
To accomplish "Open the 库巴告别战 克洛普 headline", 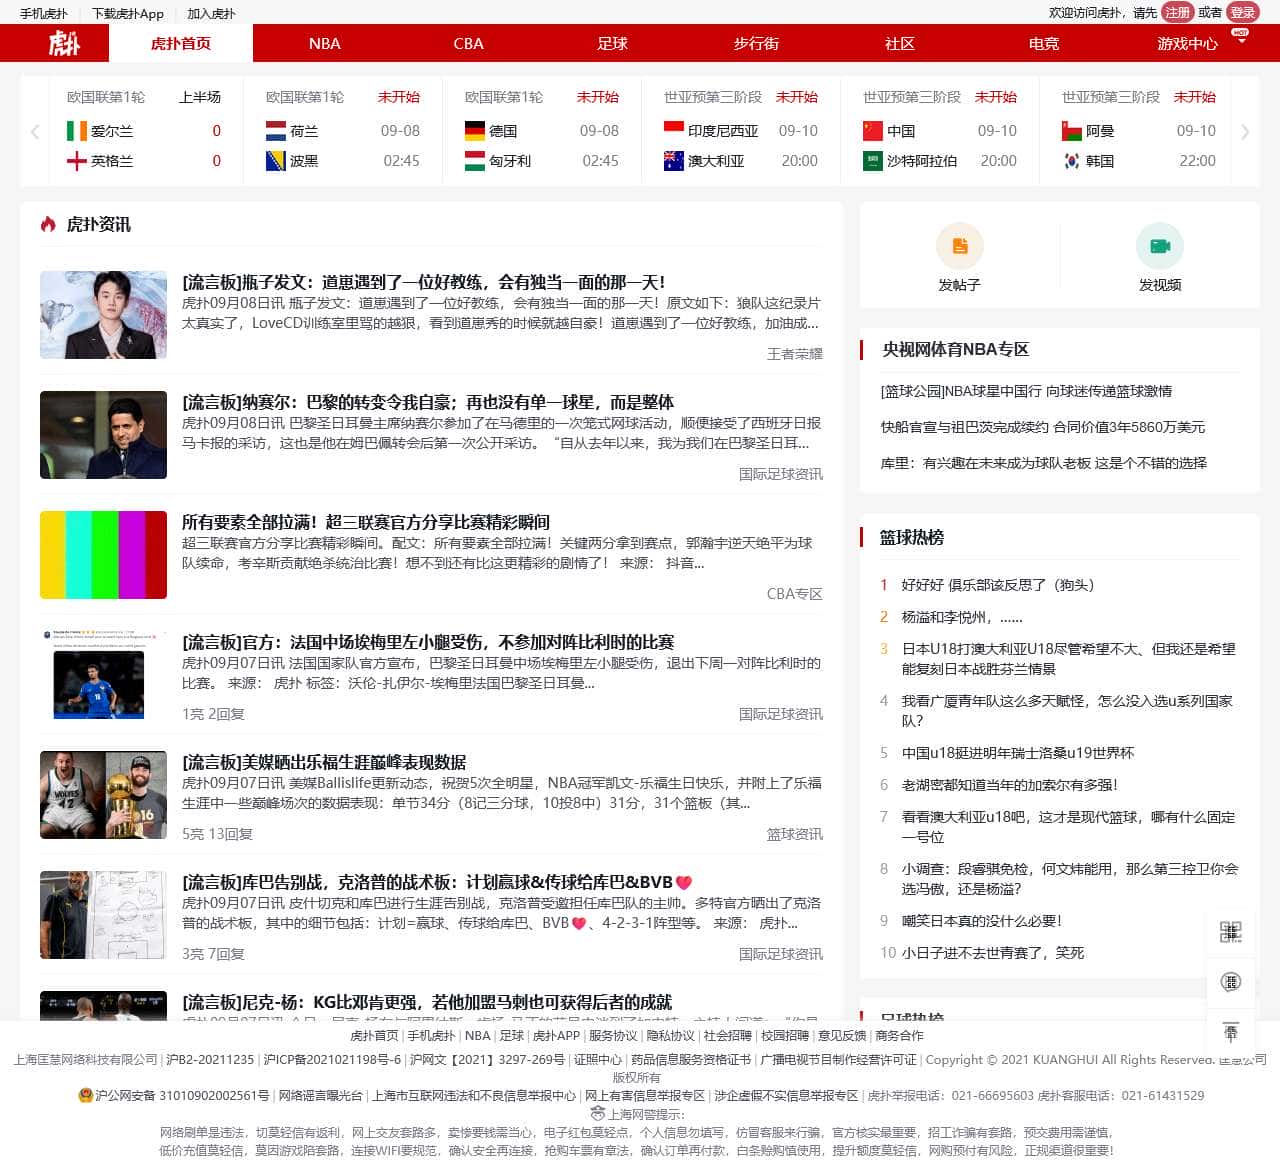I will 437,882.
